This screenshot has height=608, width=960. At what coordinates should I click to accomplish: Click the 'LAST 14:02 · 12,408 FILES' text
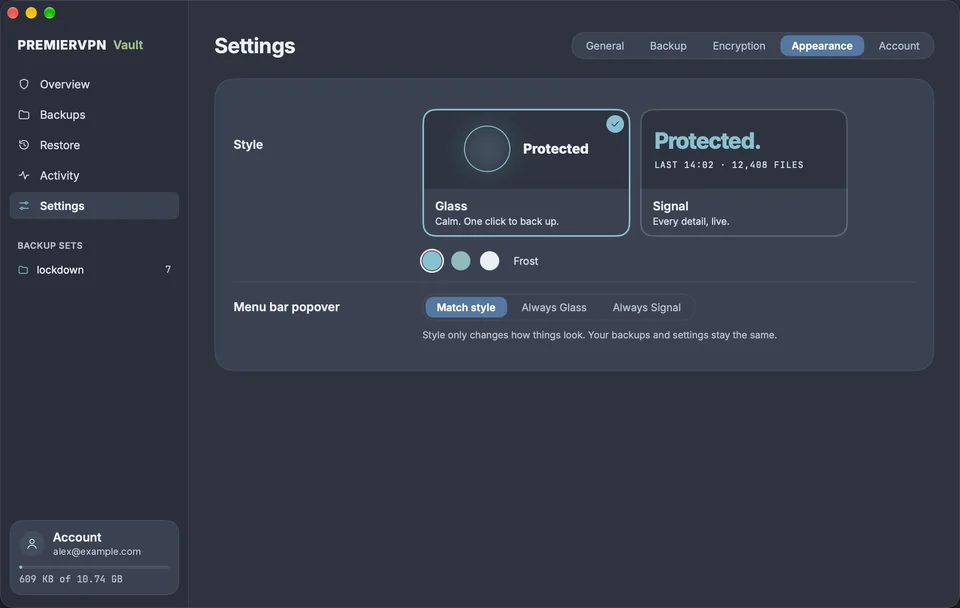coord(729,165)
